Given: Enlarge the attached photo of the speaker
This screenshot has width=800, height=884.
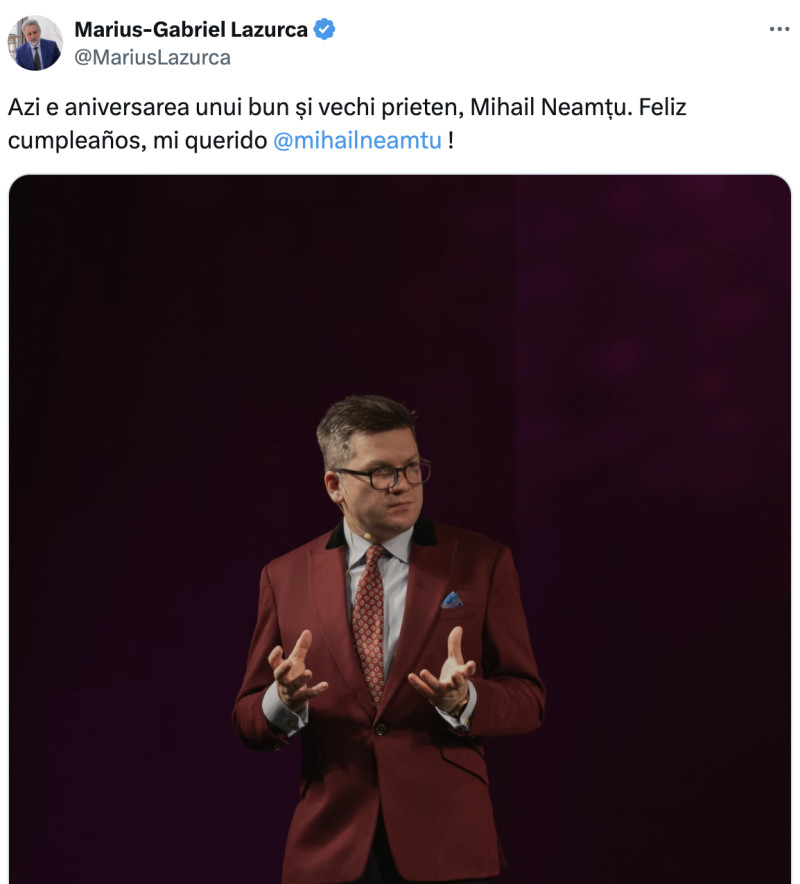Looking at the screenshot, I should (x=400, y=530).
